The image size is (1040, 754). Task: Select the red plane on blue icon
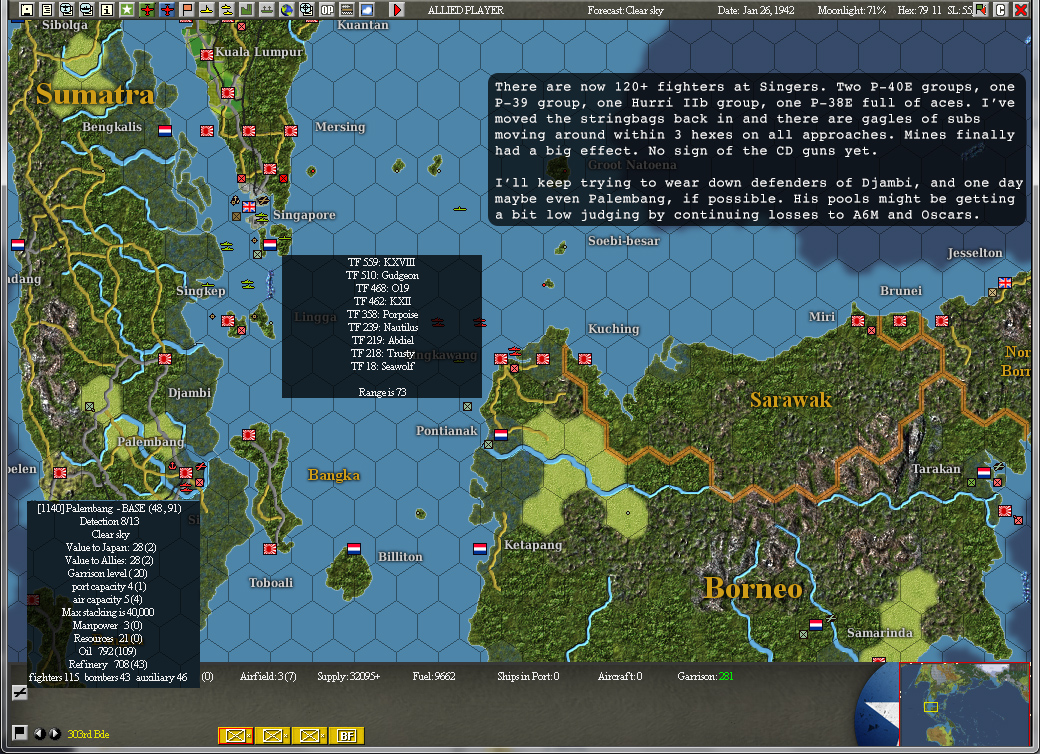point(166,9)
